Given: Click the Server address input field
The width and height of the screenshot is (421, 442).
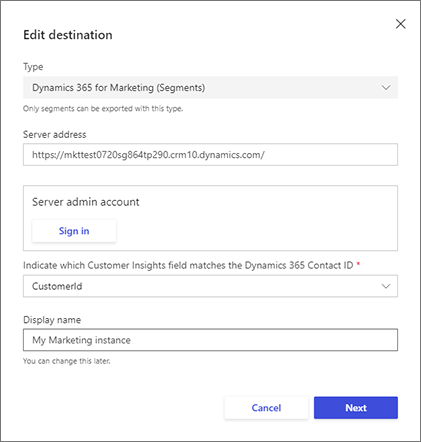Looking at the screenshot, I should coord(210,155).
